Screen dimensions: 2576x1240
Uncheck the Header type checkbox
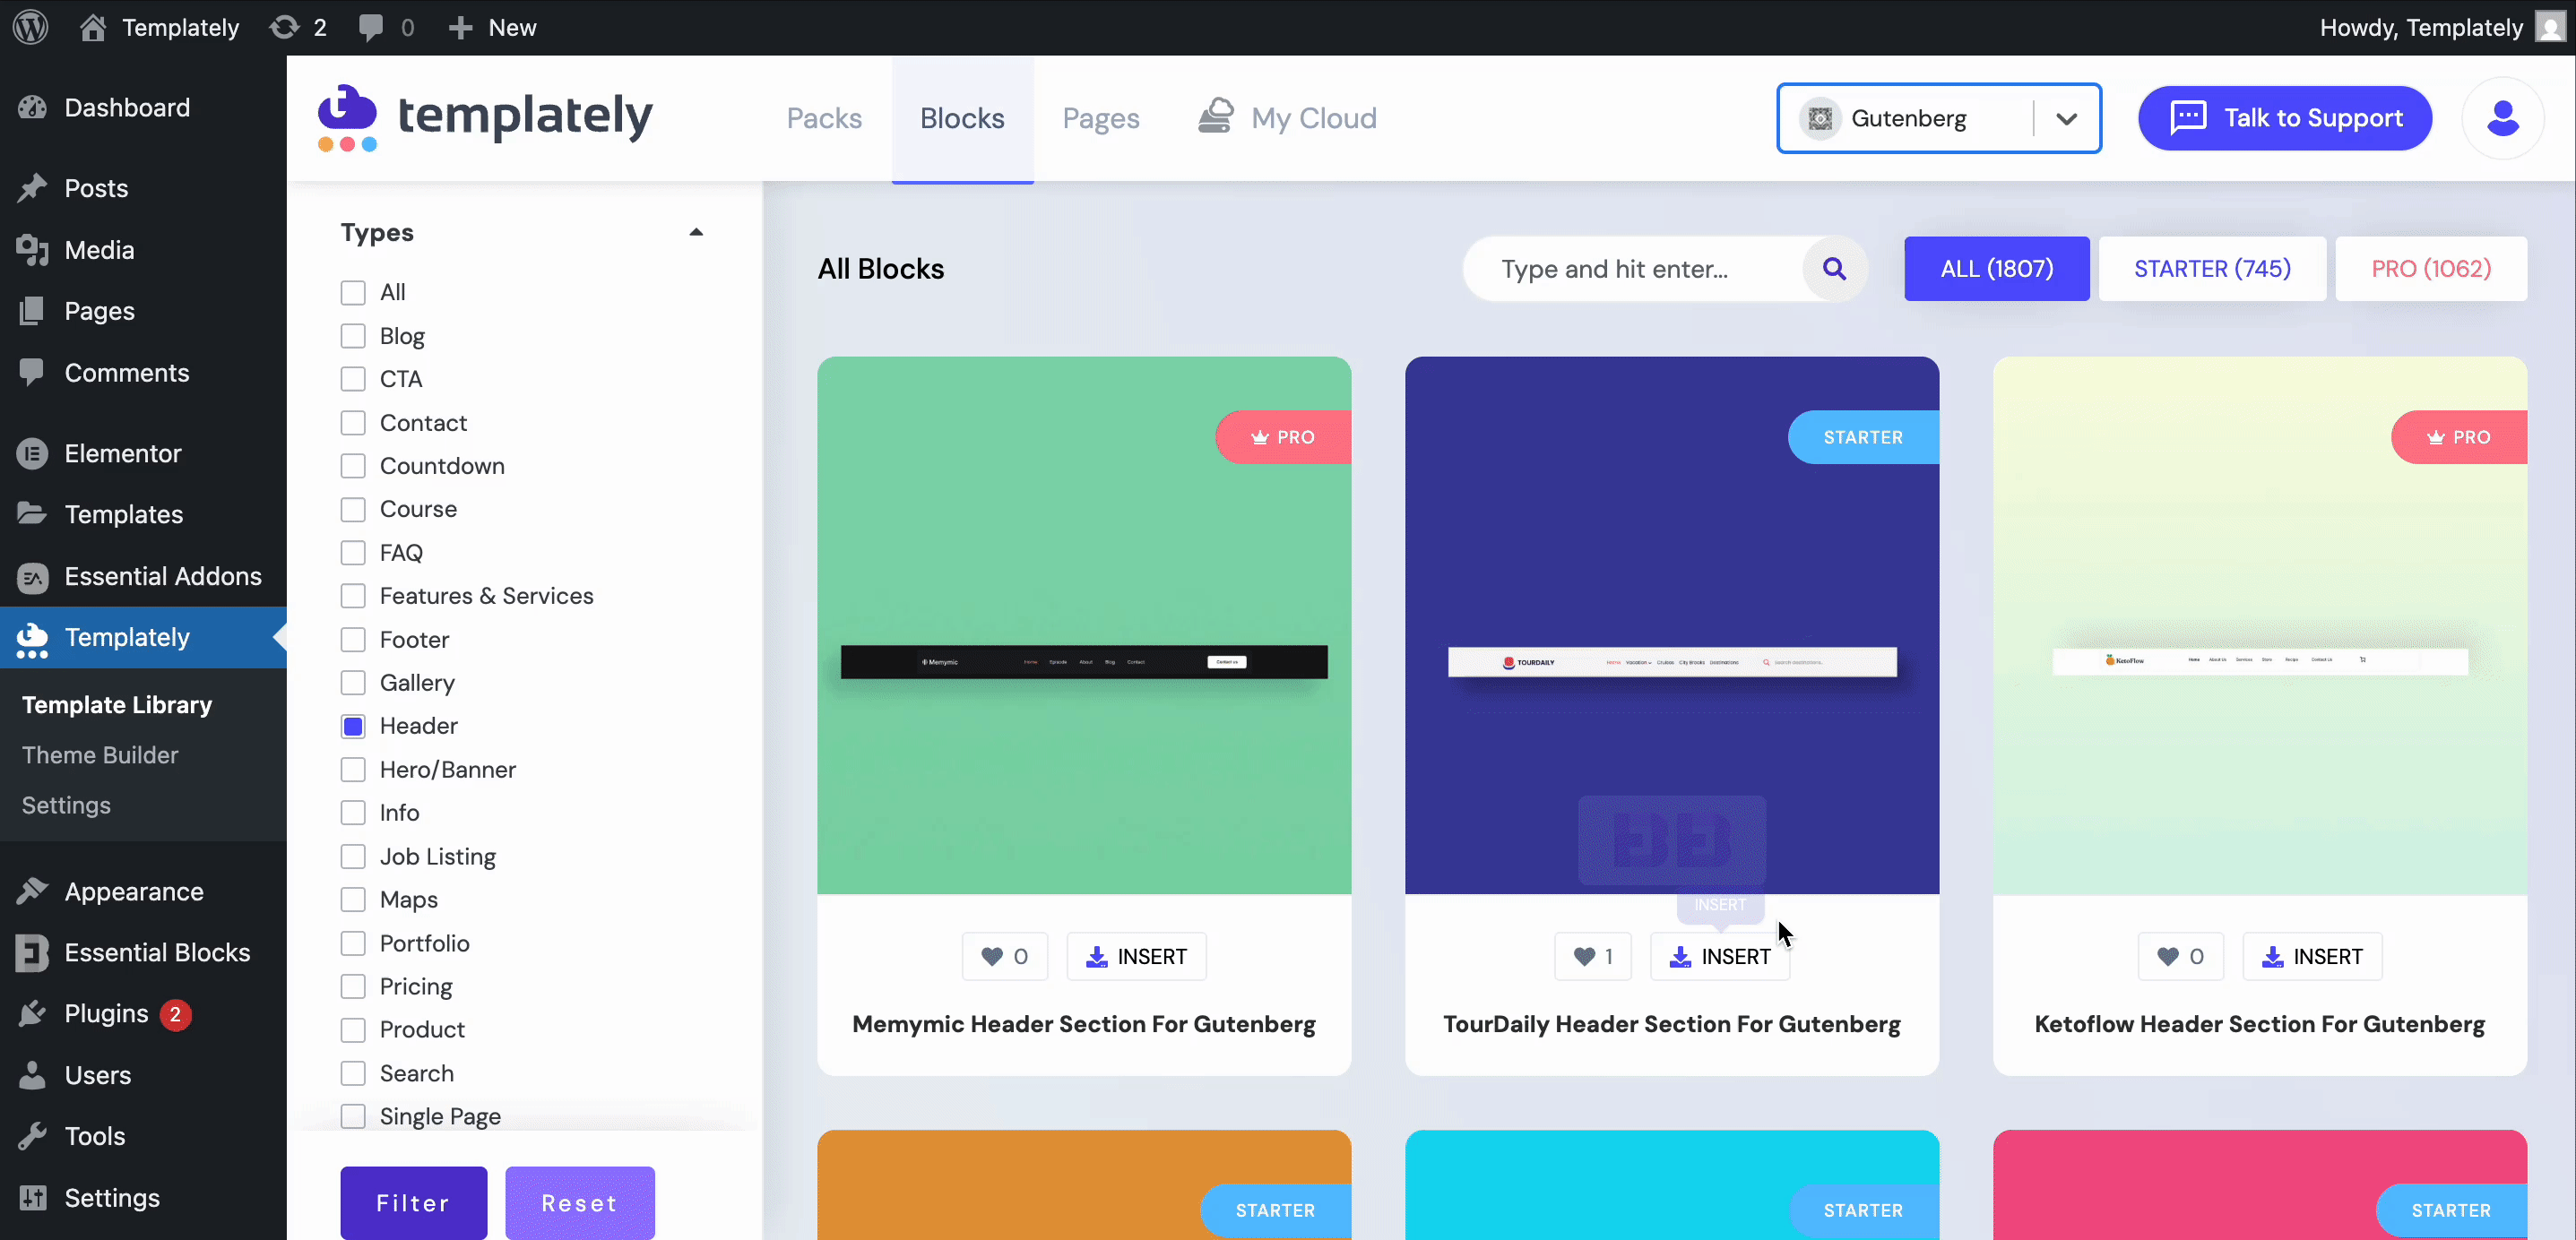click(353, 726)
